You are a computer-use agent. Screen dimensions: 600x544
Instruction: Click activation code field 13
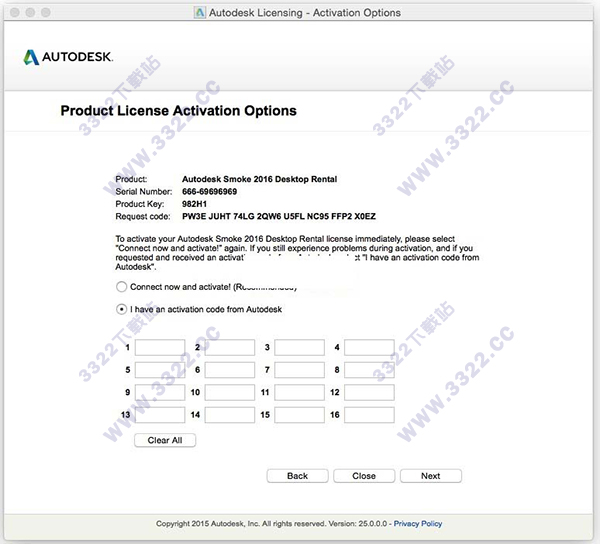pos(160,415)
